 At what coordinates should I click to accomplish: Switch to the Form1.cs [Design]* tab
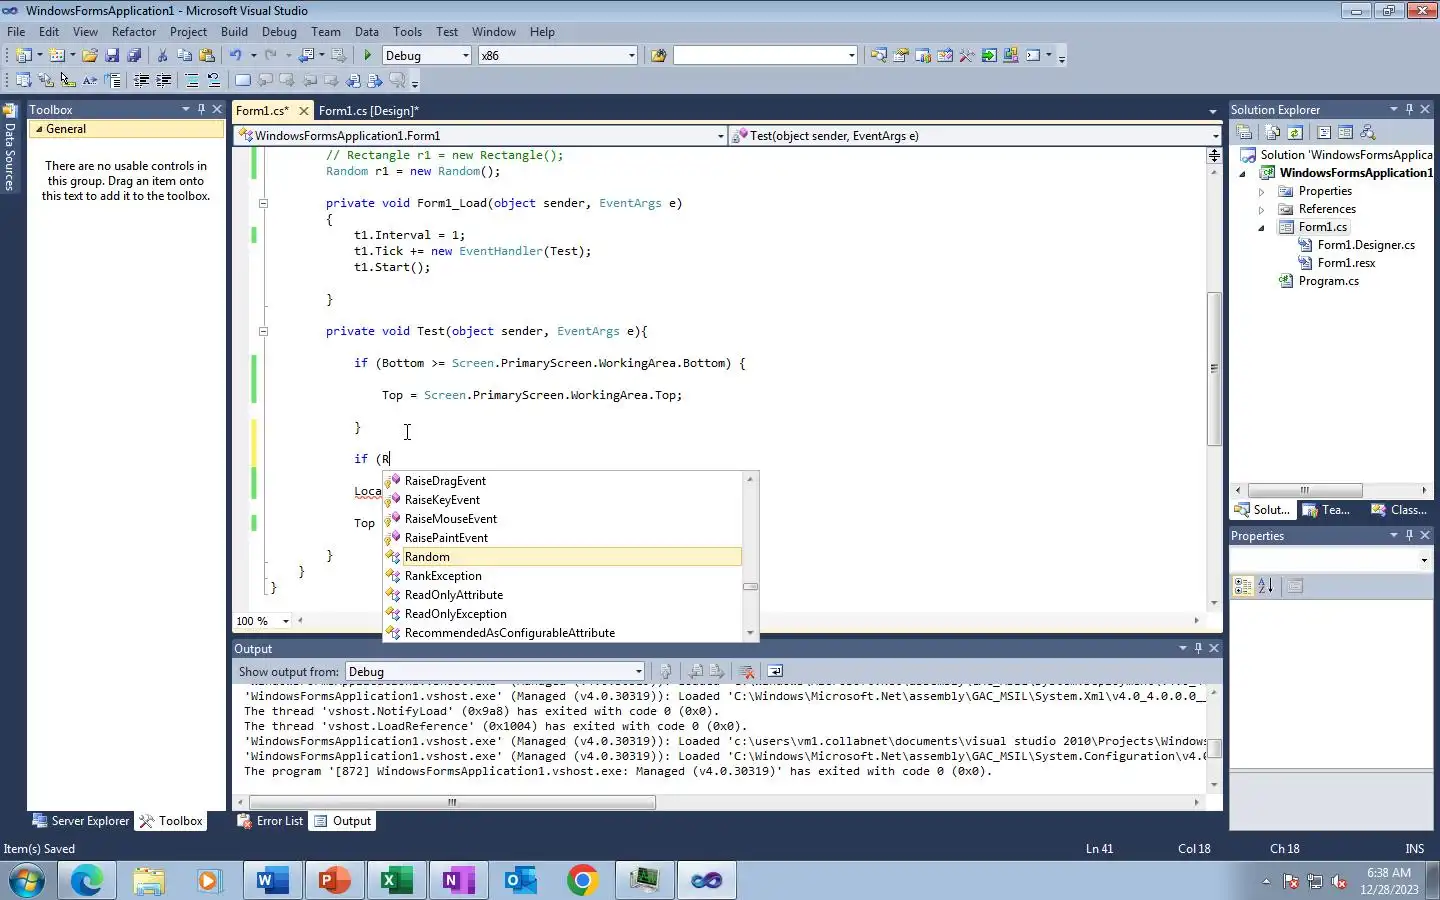tap(368, 111)
